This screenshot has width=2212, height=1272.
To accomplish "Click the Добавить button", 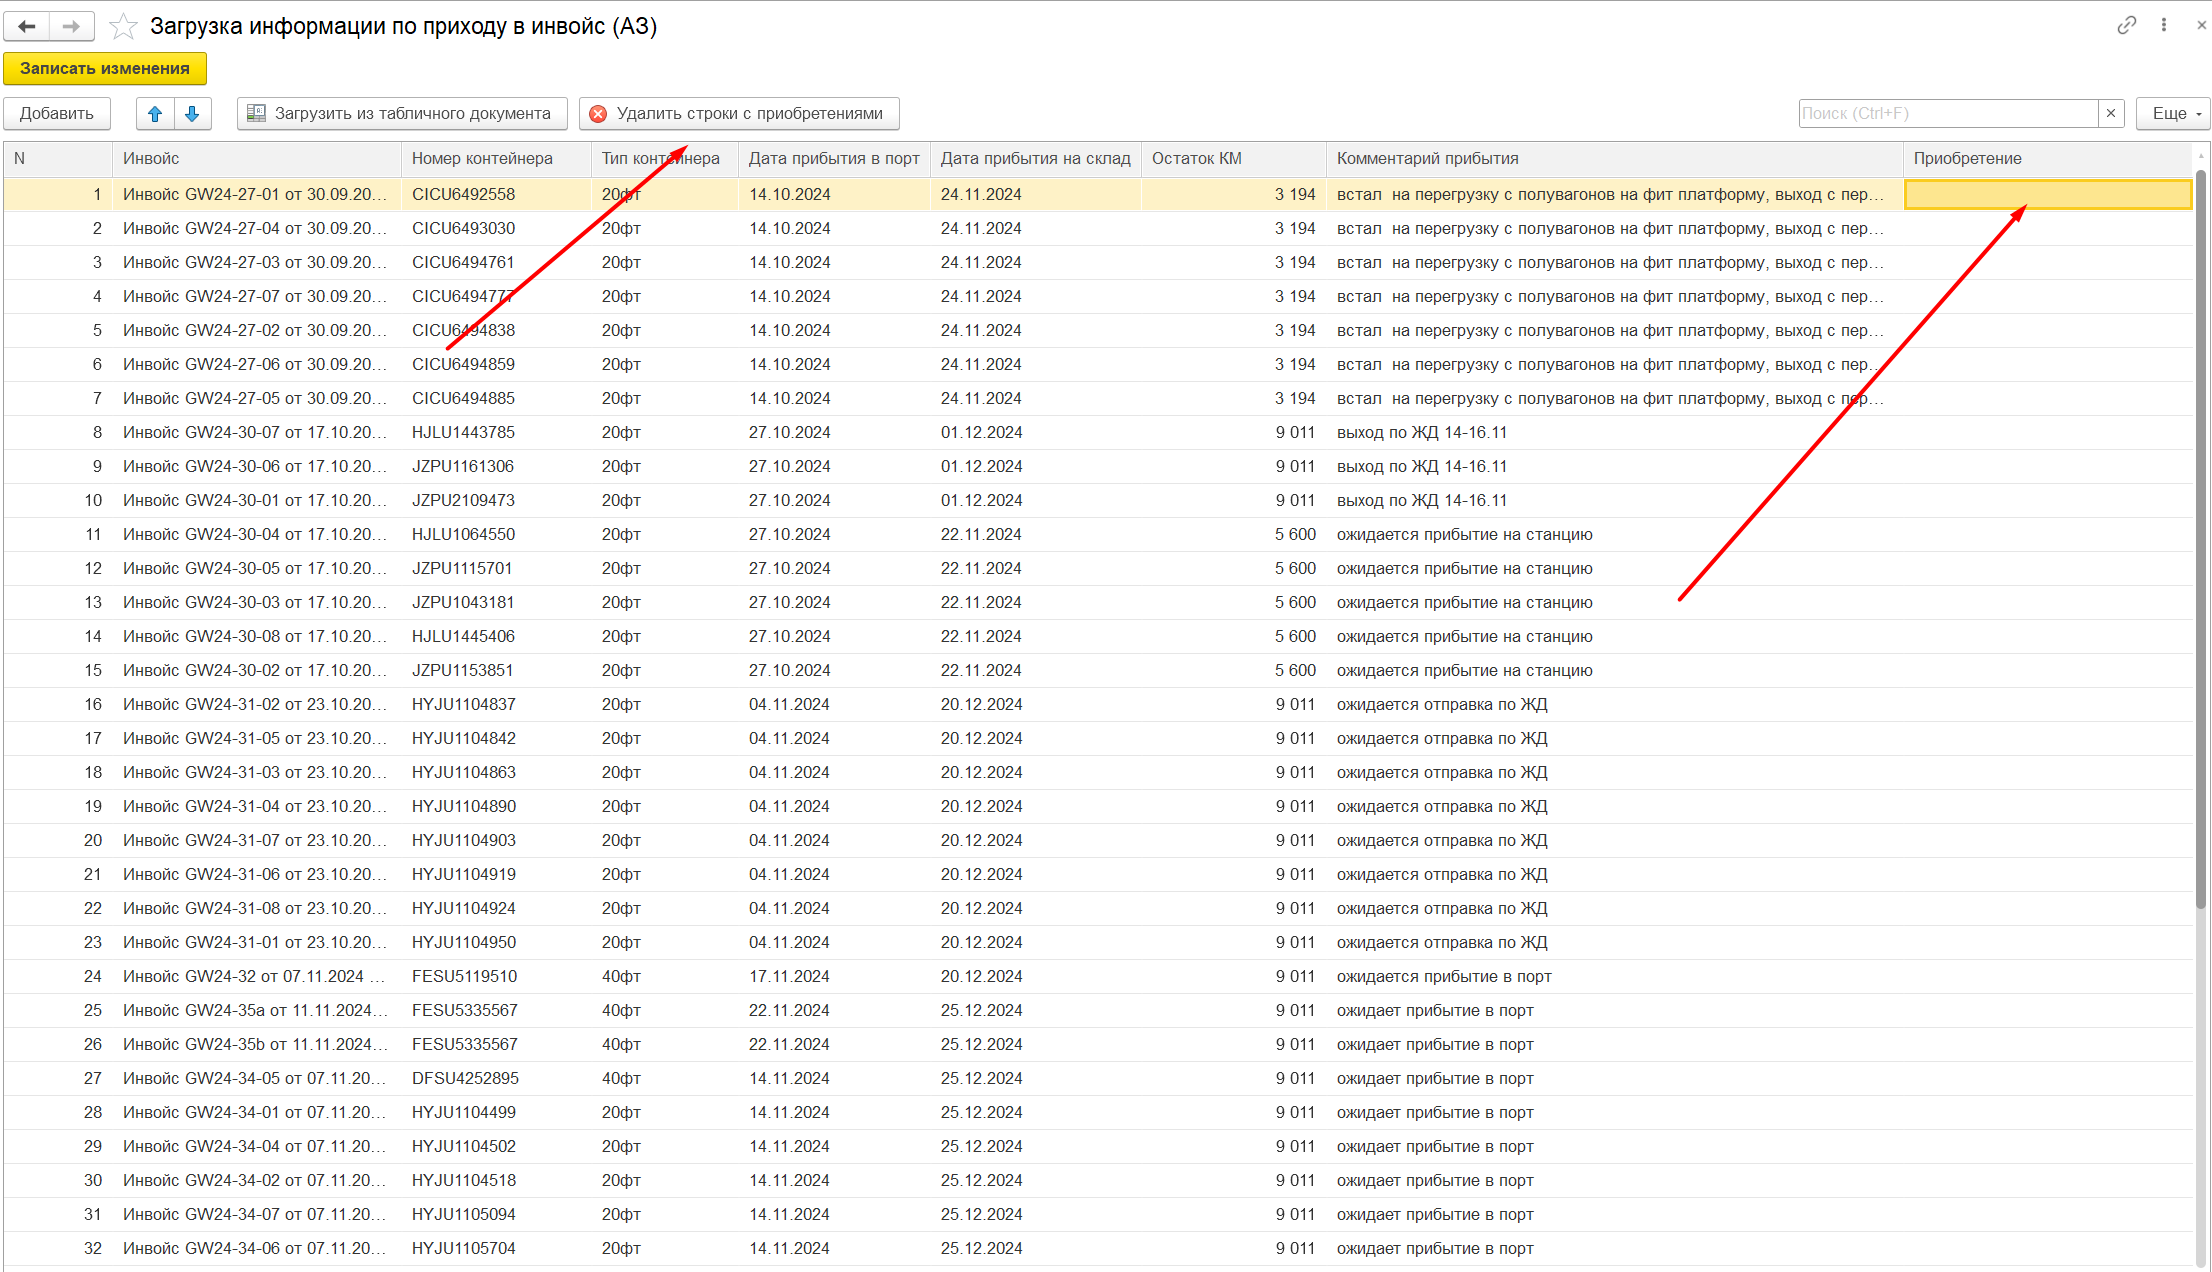I will 56,114.
